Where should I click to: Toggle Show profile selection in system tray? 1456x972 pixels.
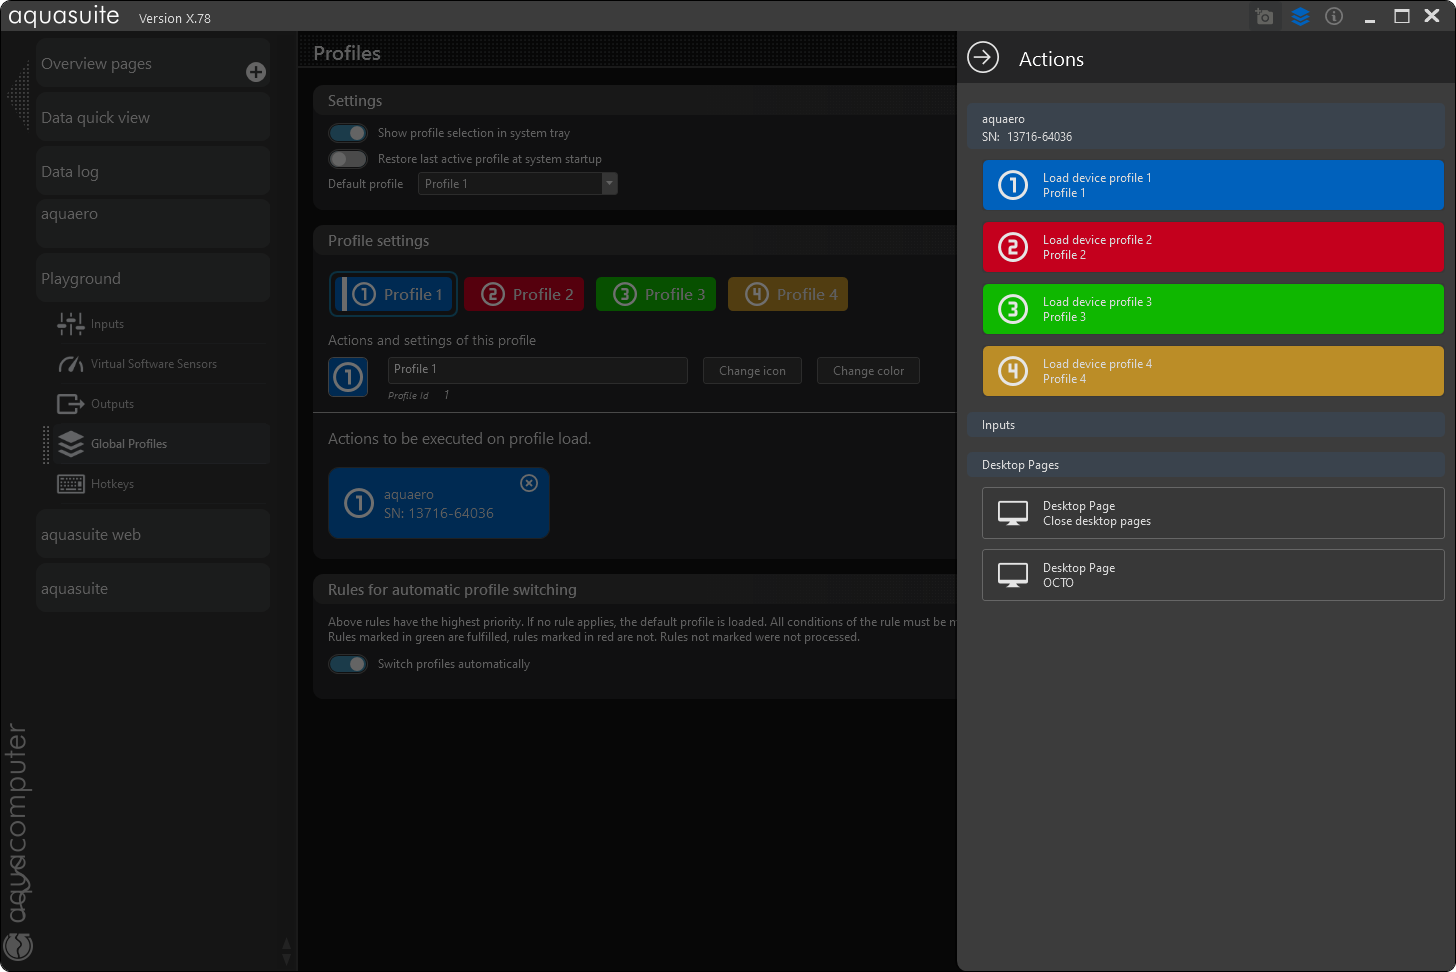(x=348, y=133)
